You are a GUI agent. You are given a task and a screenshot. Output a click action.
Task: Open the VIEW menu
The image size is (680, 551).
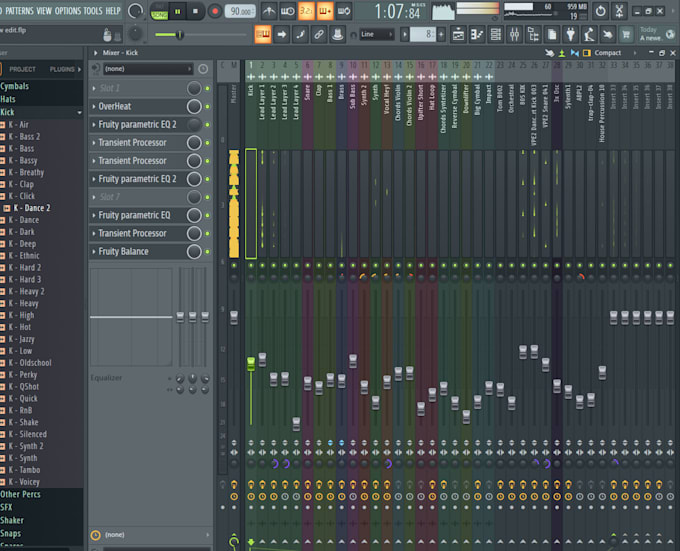(x=44, y=11)
